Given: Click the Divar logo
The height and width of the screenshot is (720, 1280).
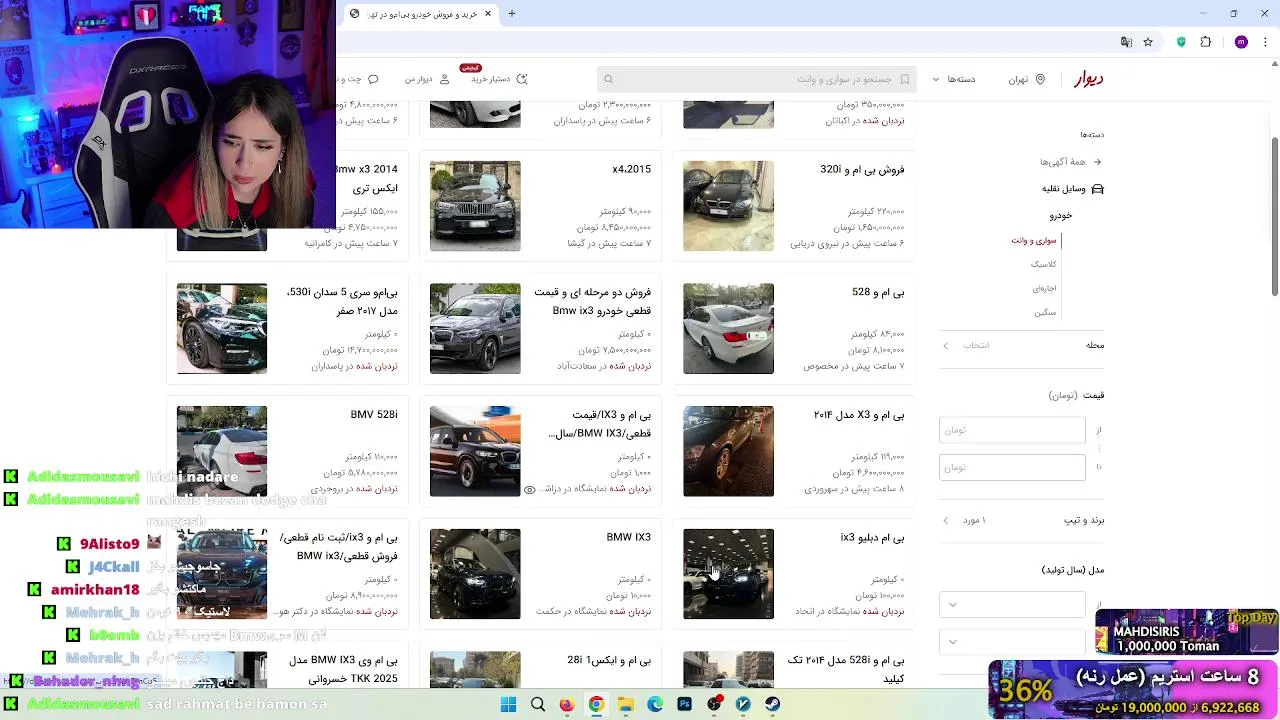Looking at the screenshot, I should point(1088,79).
